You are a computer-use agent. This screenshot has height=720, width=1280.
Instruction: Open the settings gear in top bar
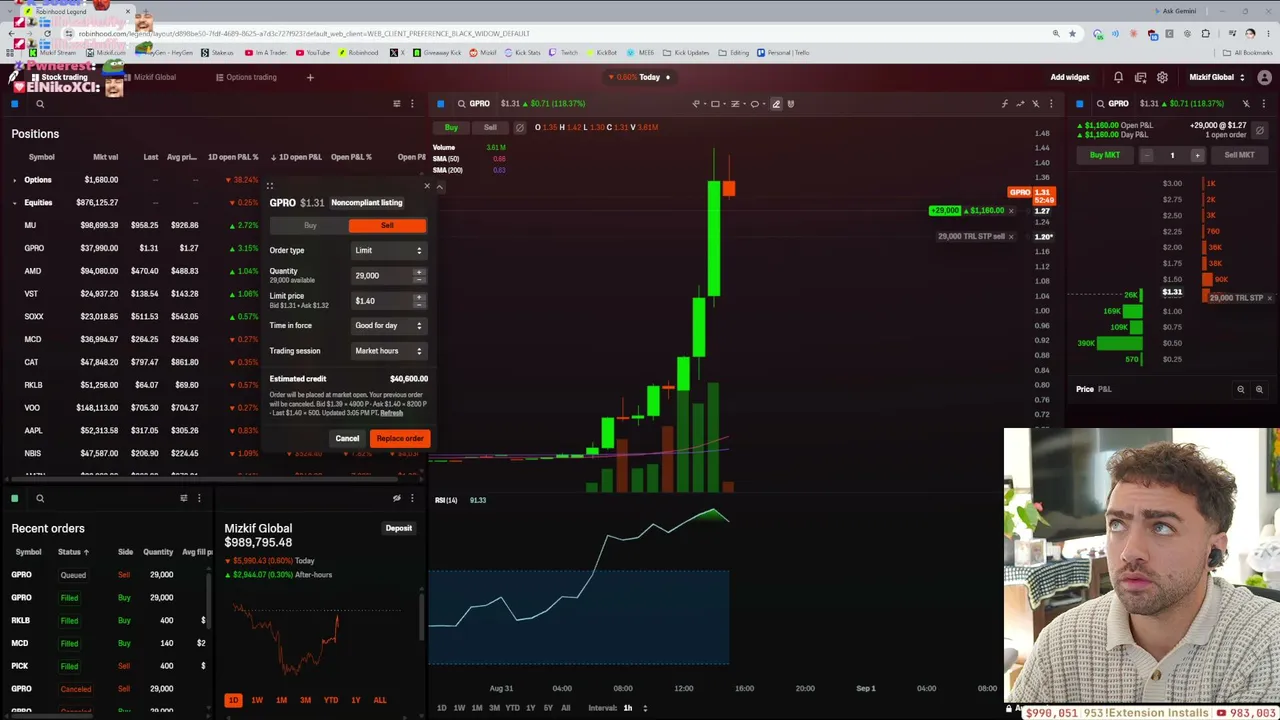[x=1162, y=77]
